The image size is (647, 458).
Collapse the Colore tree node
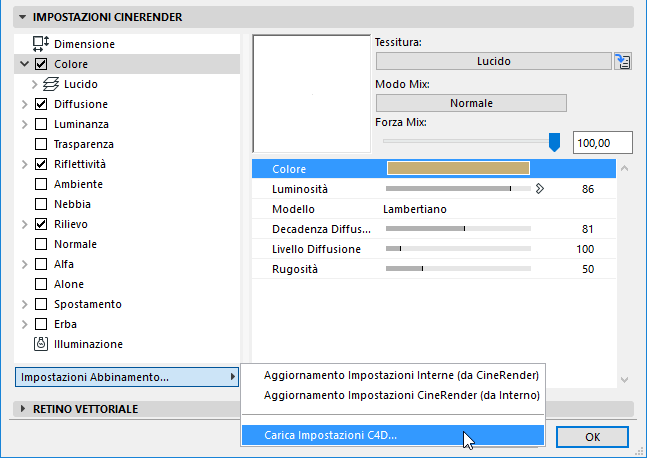pyautogui.click(x=25, y=64)
